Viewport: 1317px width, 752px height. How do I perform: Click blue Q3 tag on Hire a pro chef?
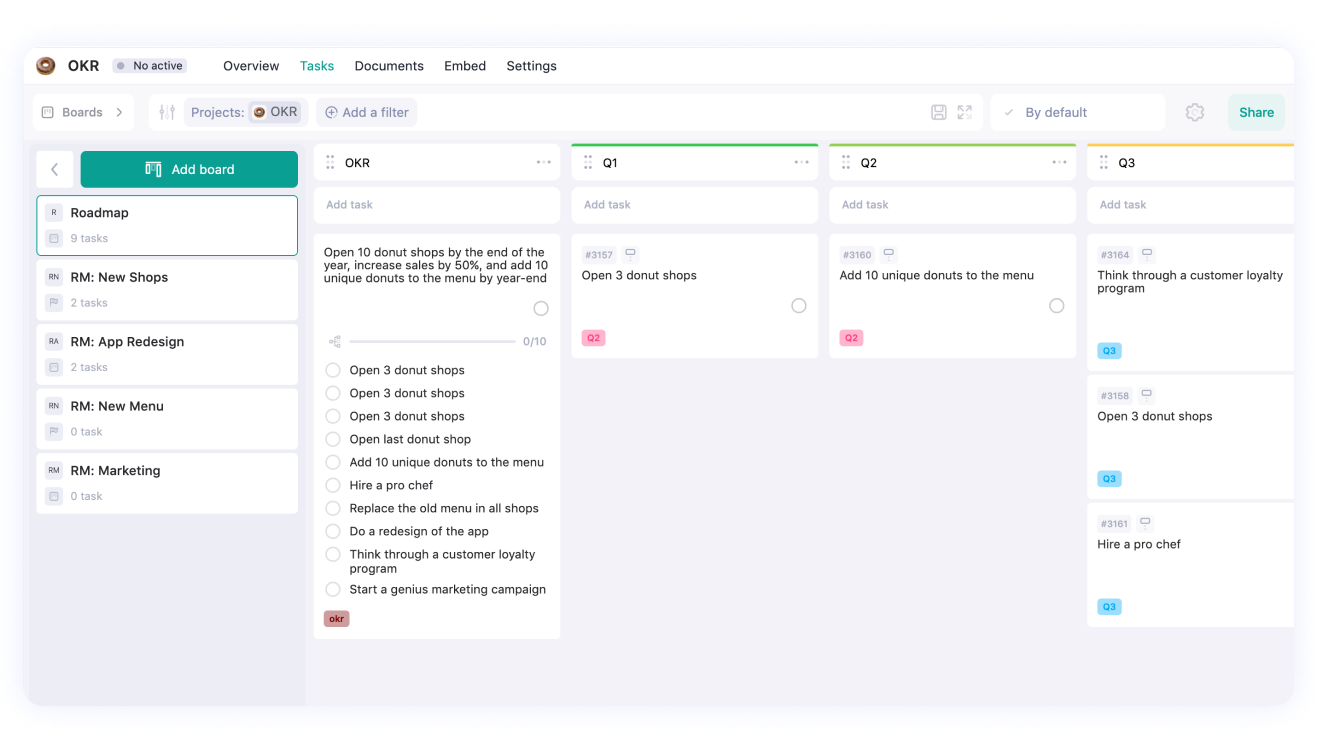(1109, 607)
